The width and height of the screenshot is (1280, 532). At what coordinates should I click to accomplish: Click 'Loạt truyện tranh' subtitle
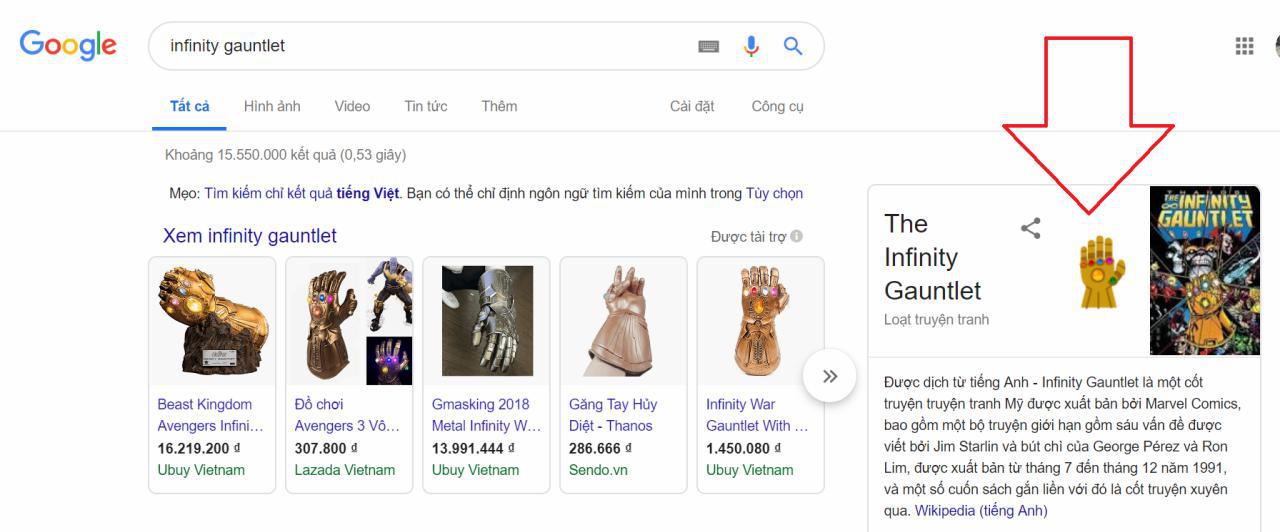[x=936, y=320]
